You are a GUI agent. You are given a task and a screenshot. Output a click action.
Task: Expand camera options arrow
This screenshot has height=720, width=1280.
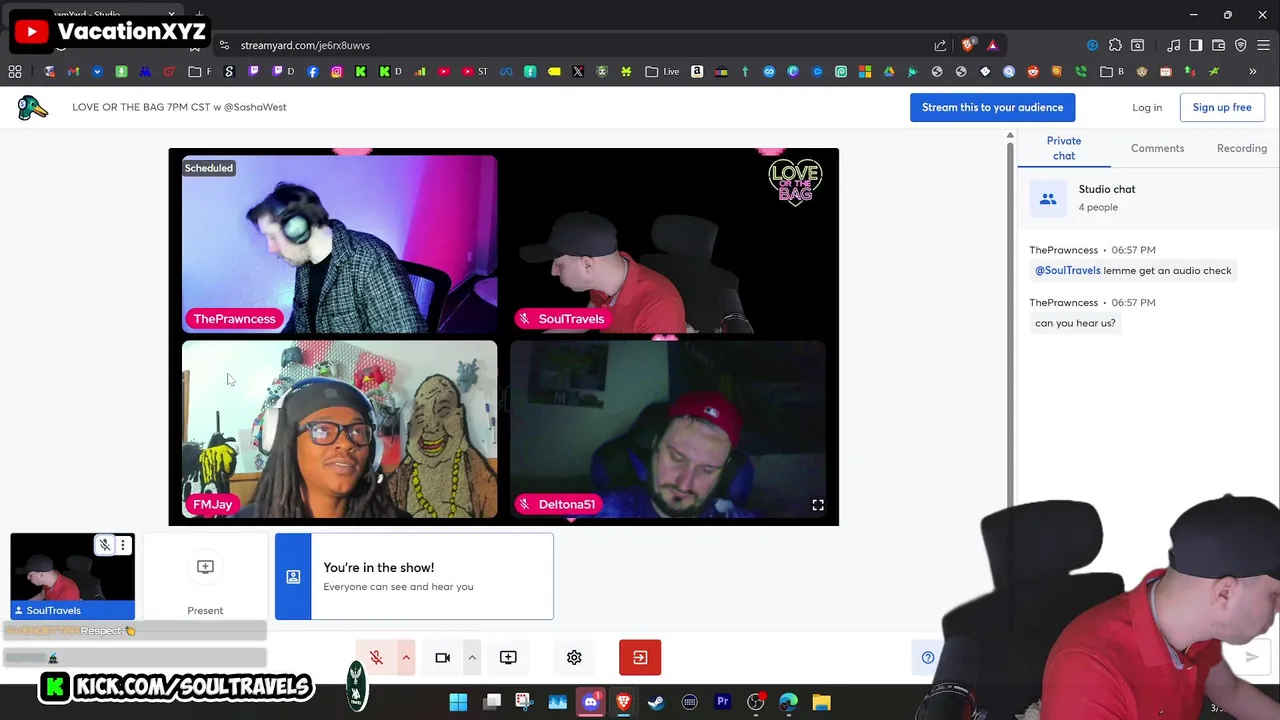coord(472,657)
